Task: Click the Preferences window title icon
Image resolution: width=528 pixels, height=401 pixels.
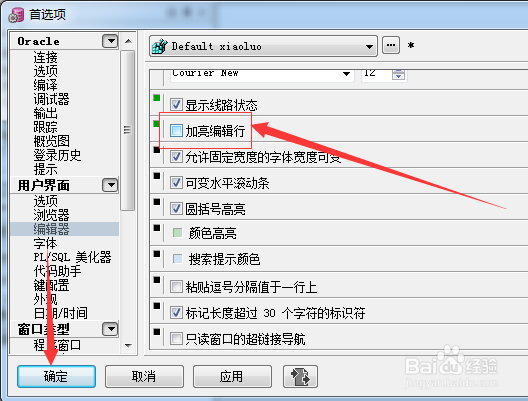Action: (16, 14)
